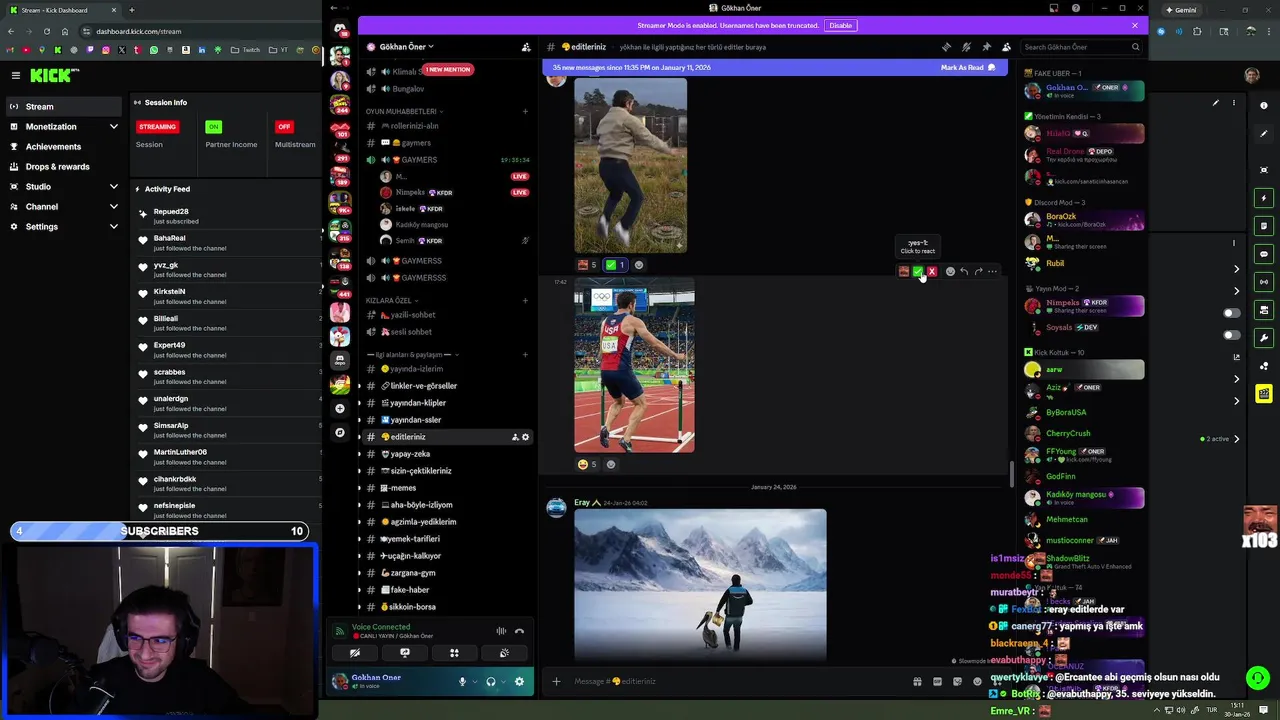This screenshot has width=1280, height=720.
Task: Open the memes channel
Action: click(445, 488)
